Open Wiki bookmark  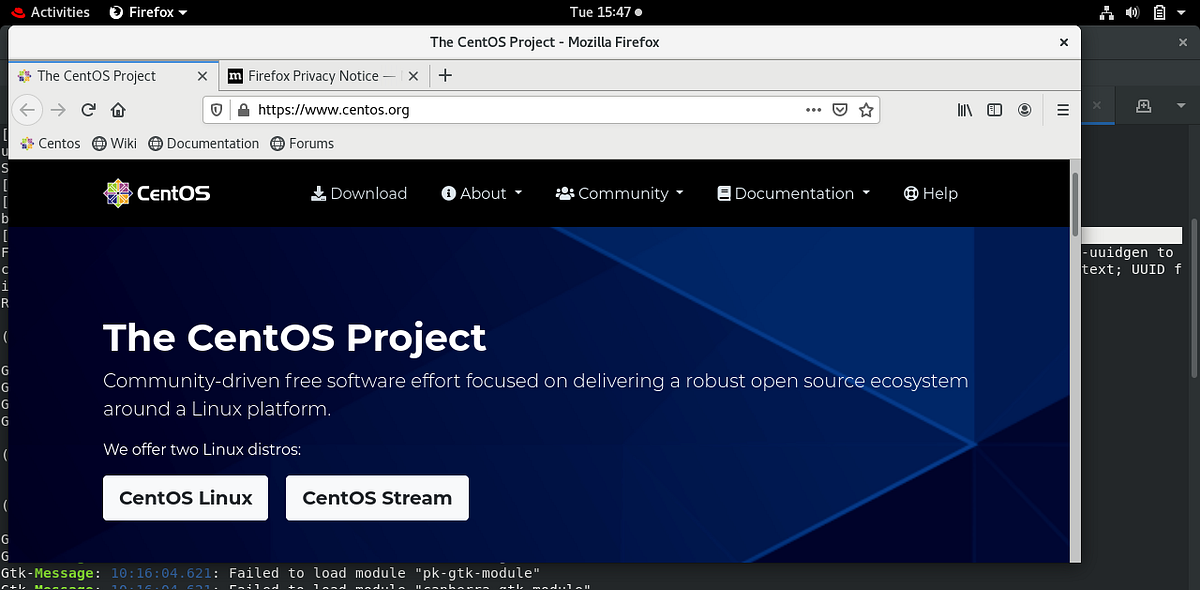click(x=114, y=143)
